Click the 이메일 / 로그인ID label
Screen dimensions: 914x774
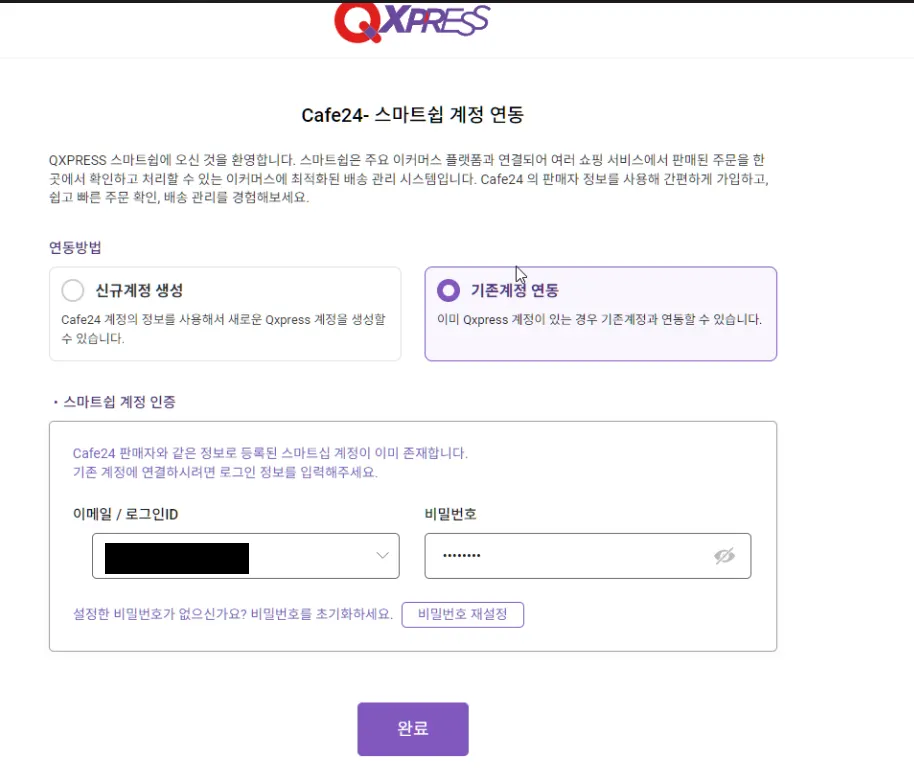[125, 514]
